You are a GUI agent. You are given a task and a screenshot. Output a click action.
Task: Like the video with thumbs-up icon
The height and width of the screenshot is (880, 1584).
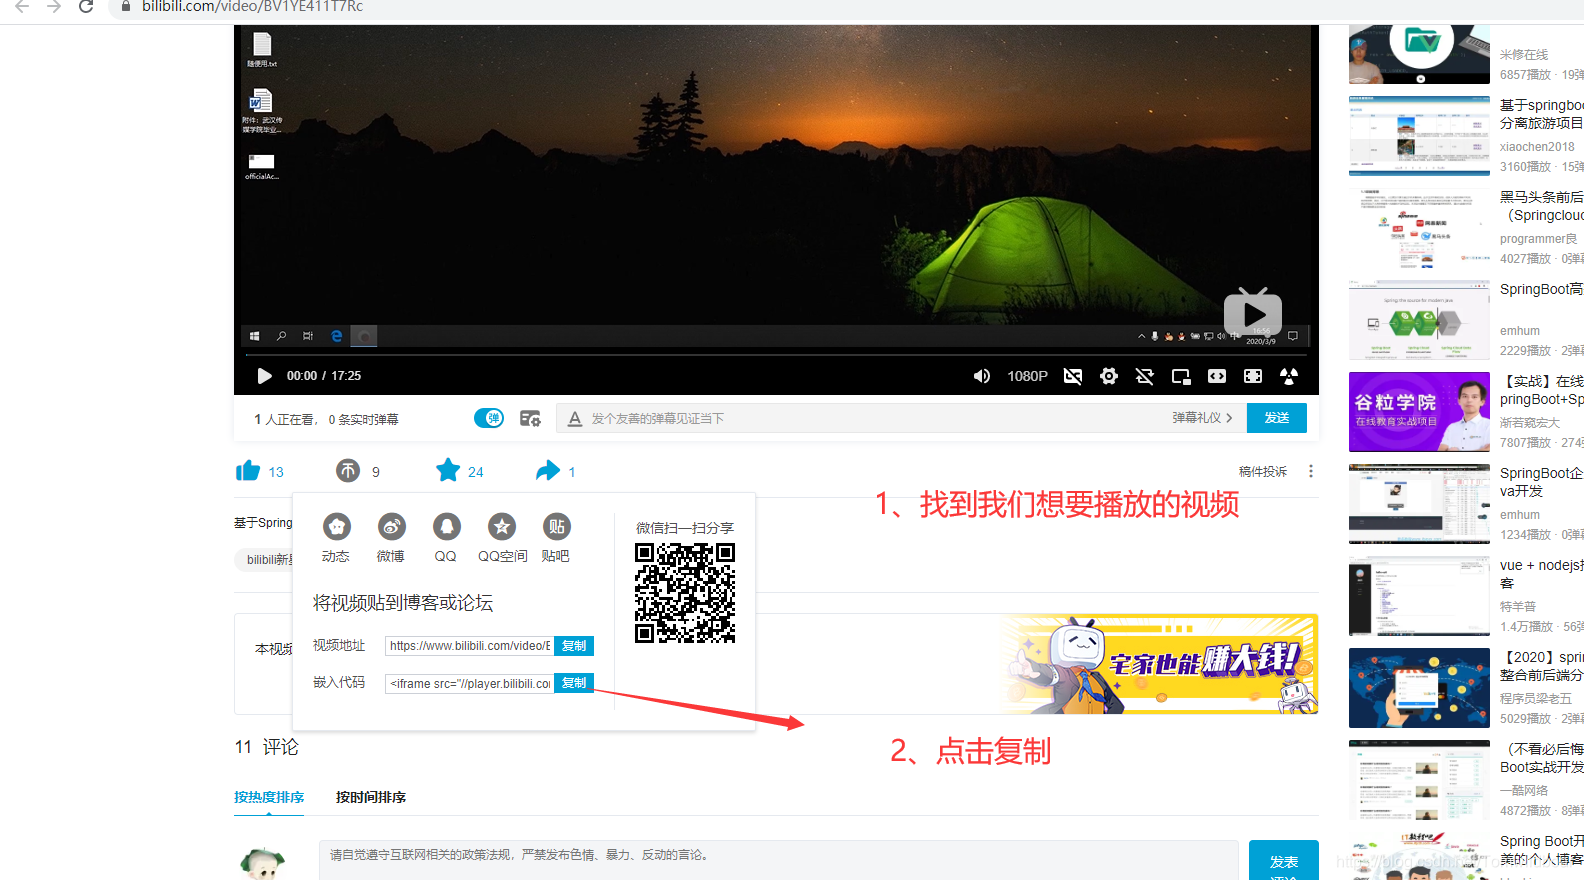click(x=248, y=471)
